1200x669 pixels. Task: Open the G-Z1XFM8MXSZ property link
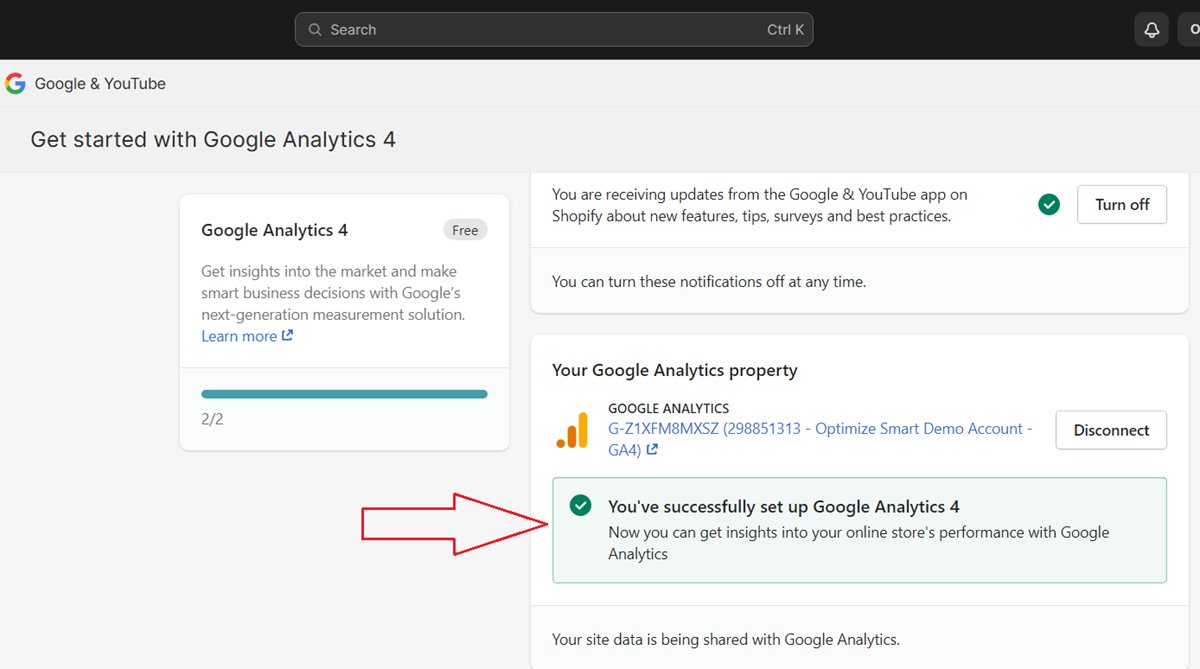(820, 439)
